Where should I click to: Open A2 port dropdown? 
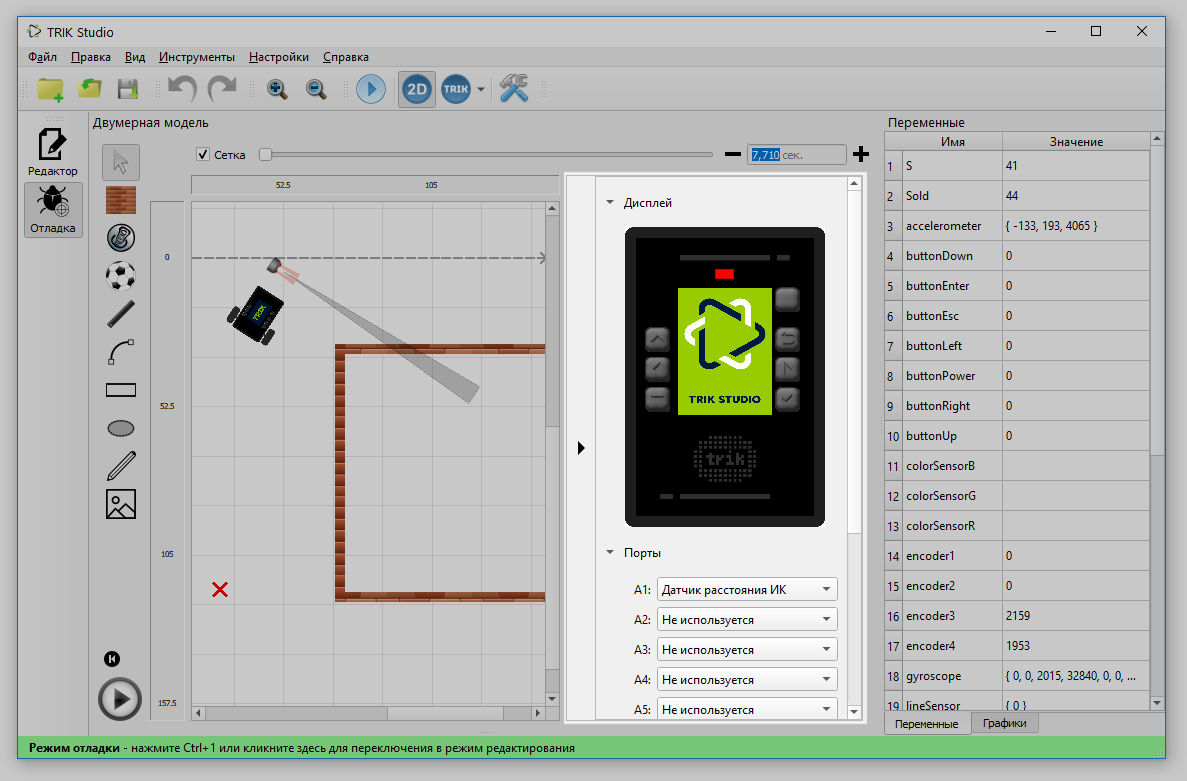[x=747, y=619]
